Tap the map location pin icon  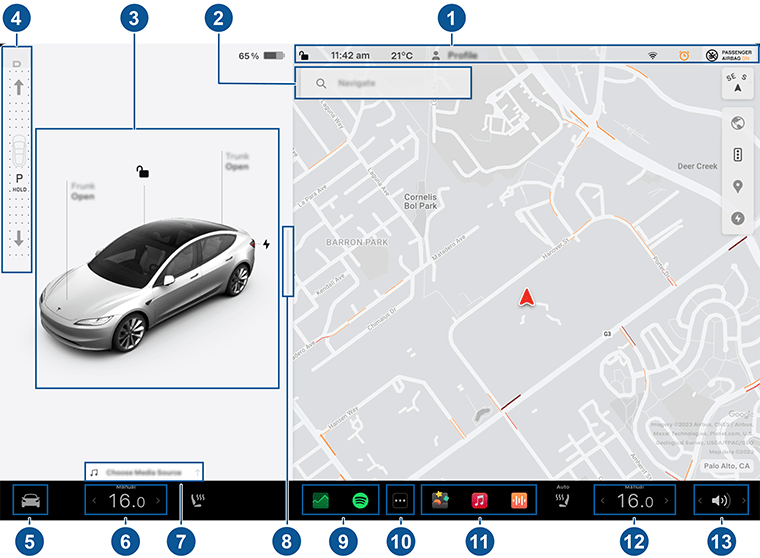pos(737,186)
